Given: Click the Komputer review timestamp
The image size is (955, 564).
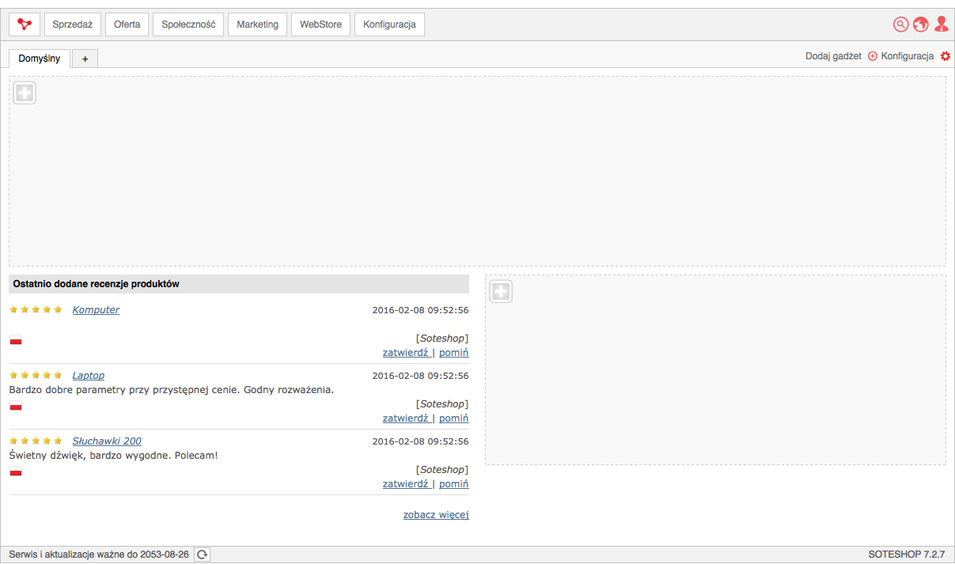Looking at the screenshot, I should (420, 310).
